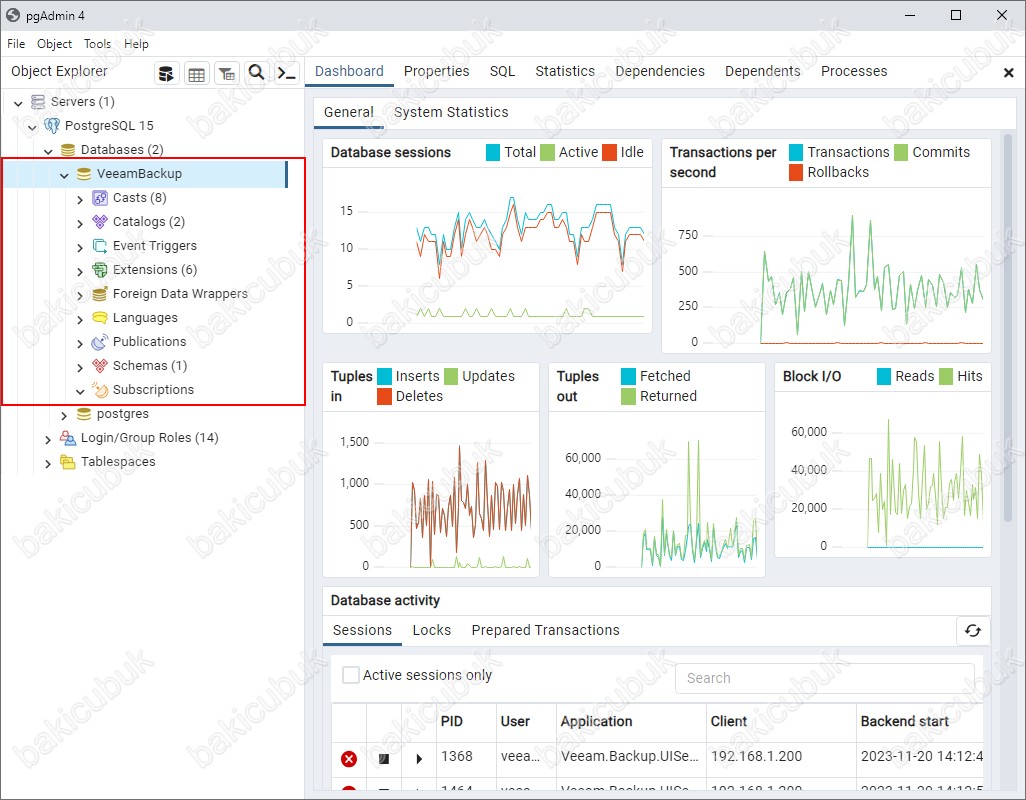Viewport: 1026px width, 800px height.
Task: Click the postgres database icon
Action: tap(84, 414)
